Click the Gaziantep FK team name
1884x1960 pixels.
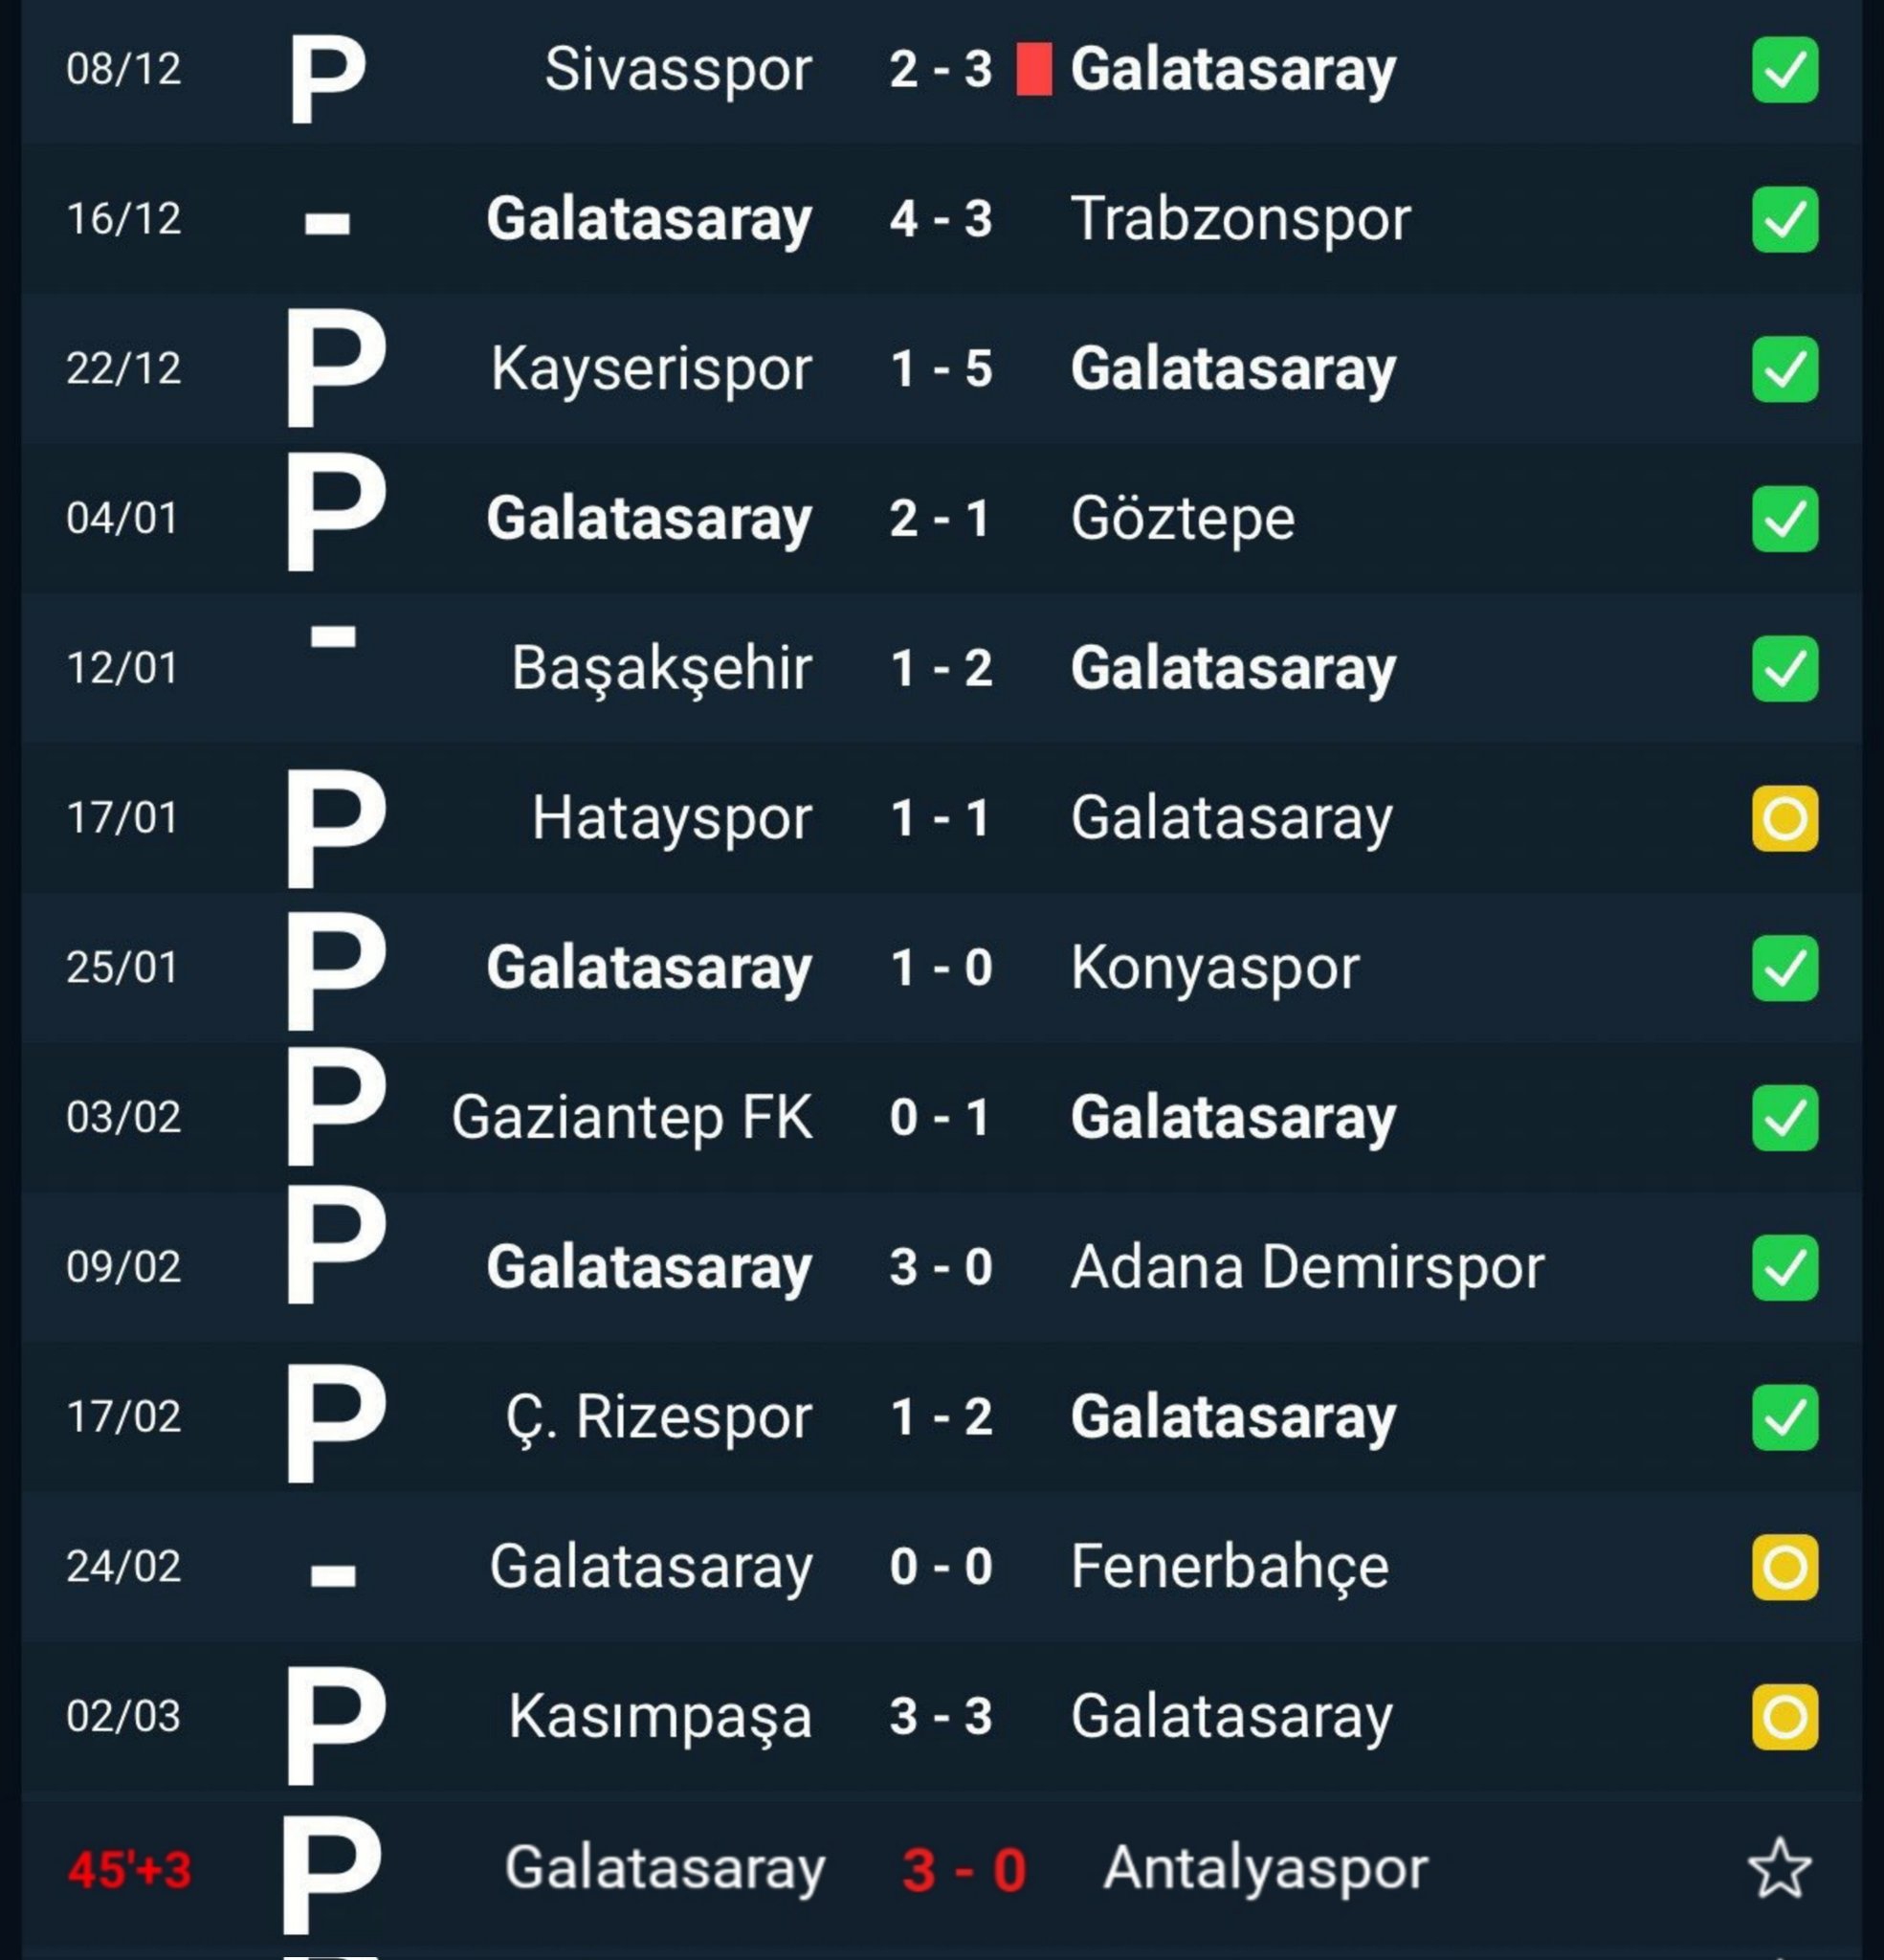click(631, 1117)
